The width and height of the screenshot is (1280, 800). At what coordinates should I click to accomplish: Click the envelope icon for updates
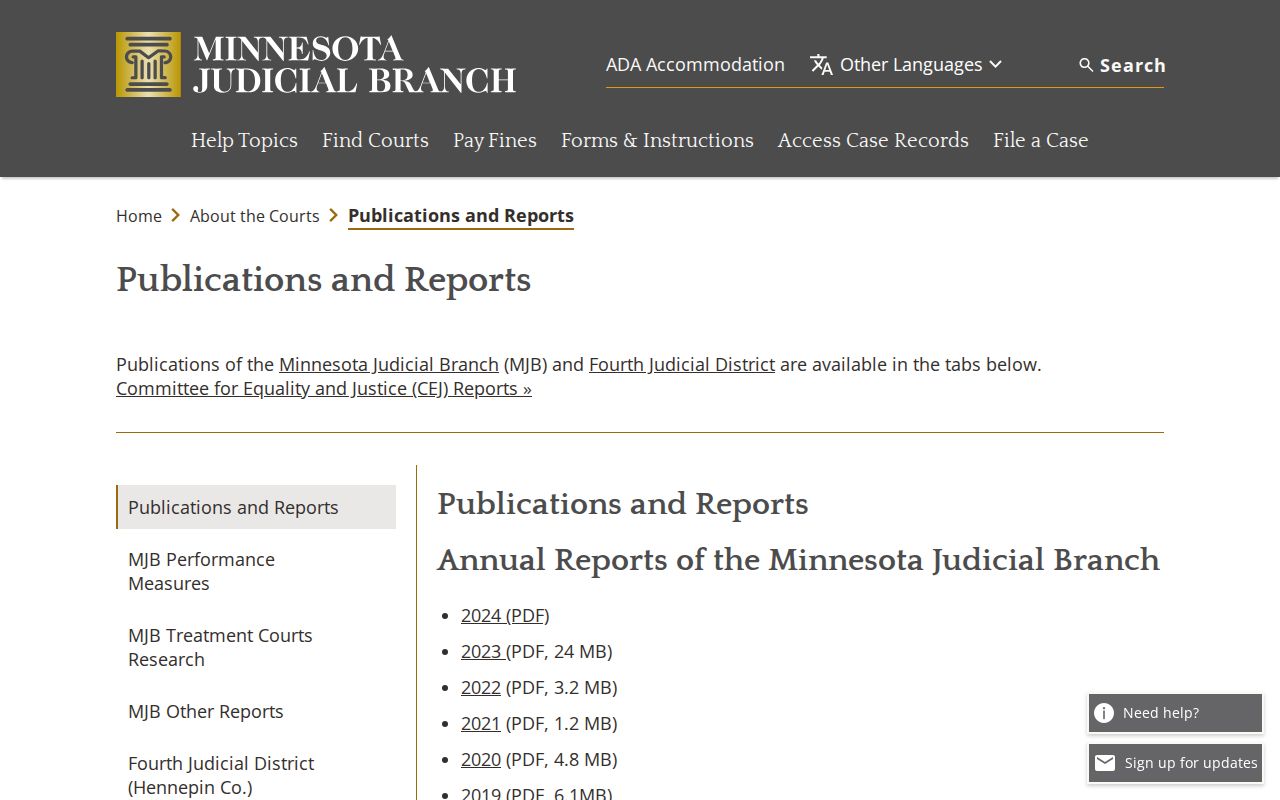(x=1105, y=763)
